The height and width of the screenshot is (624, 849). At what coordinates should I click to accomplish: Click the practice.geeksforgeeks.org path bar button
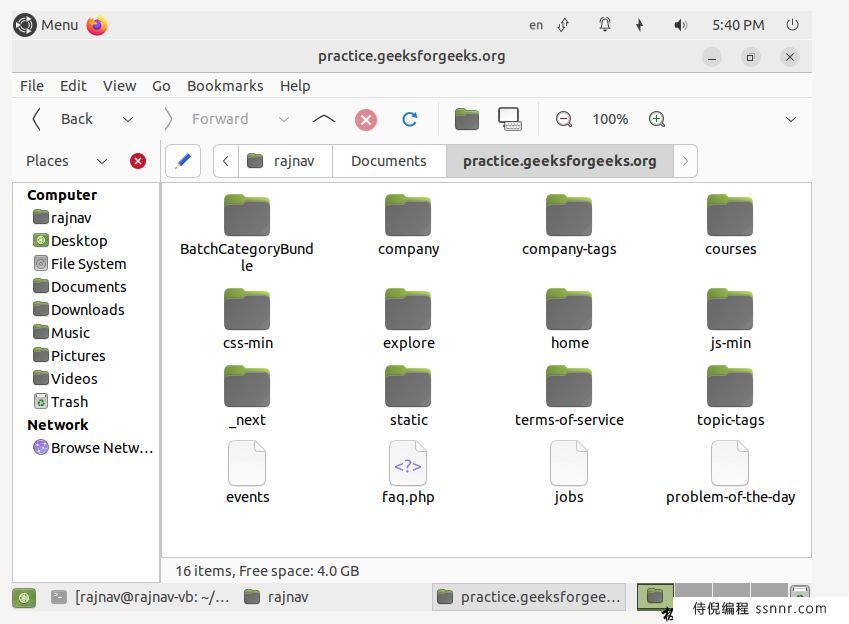[x=559, y=161]
